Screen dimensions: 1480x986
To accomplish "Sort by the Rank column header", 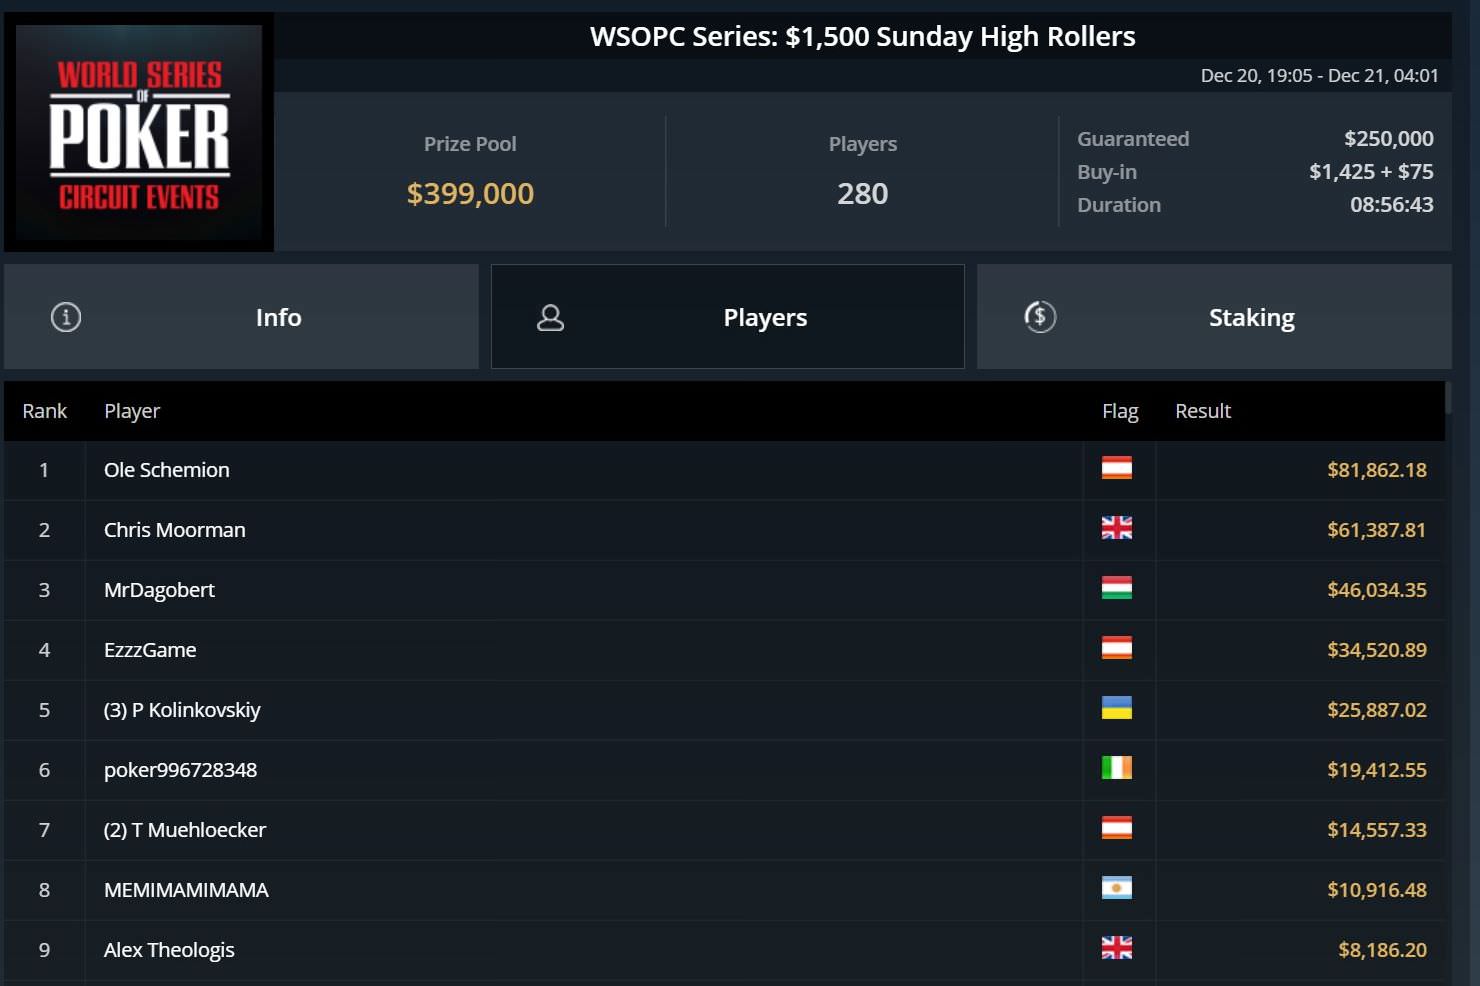I will pyautogui.click(x=45, y=411).
